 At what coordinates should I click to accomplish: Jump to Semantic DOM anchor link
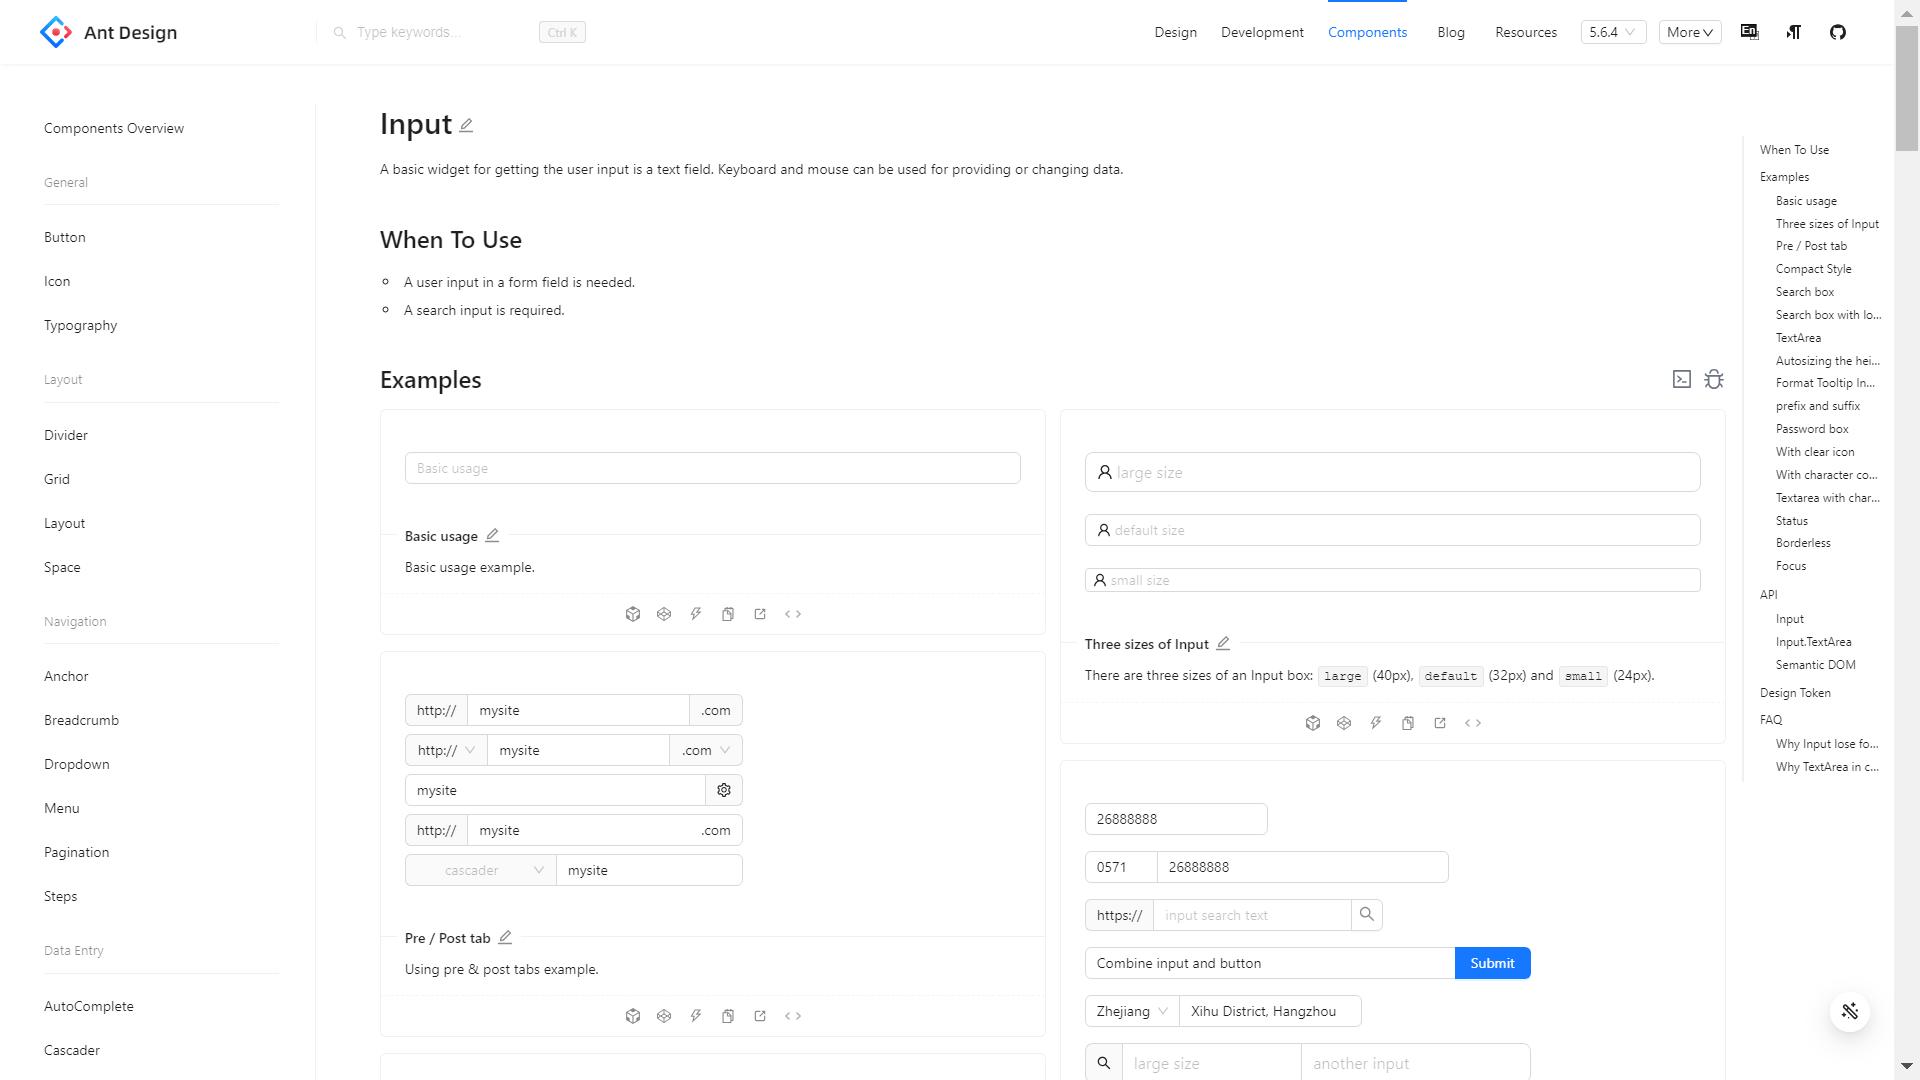[1815, 665]
